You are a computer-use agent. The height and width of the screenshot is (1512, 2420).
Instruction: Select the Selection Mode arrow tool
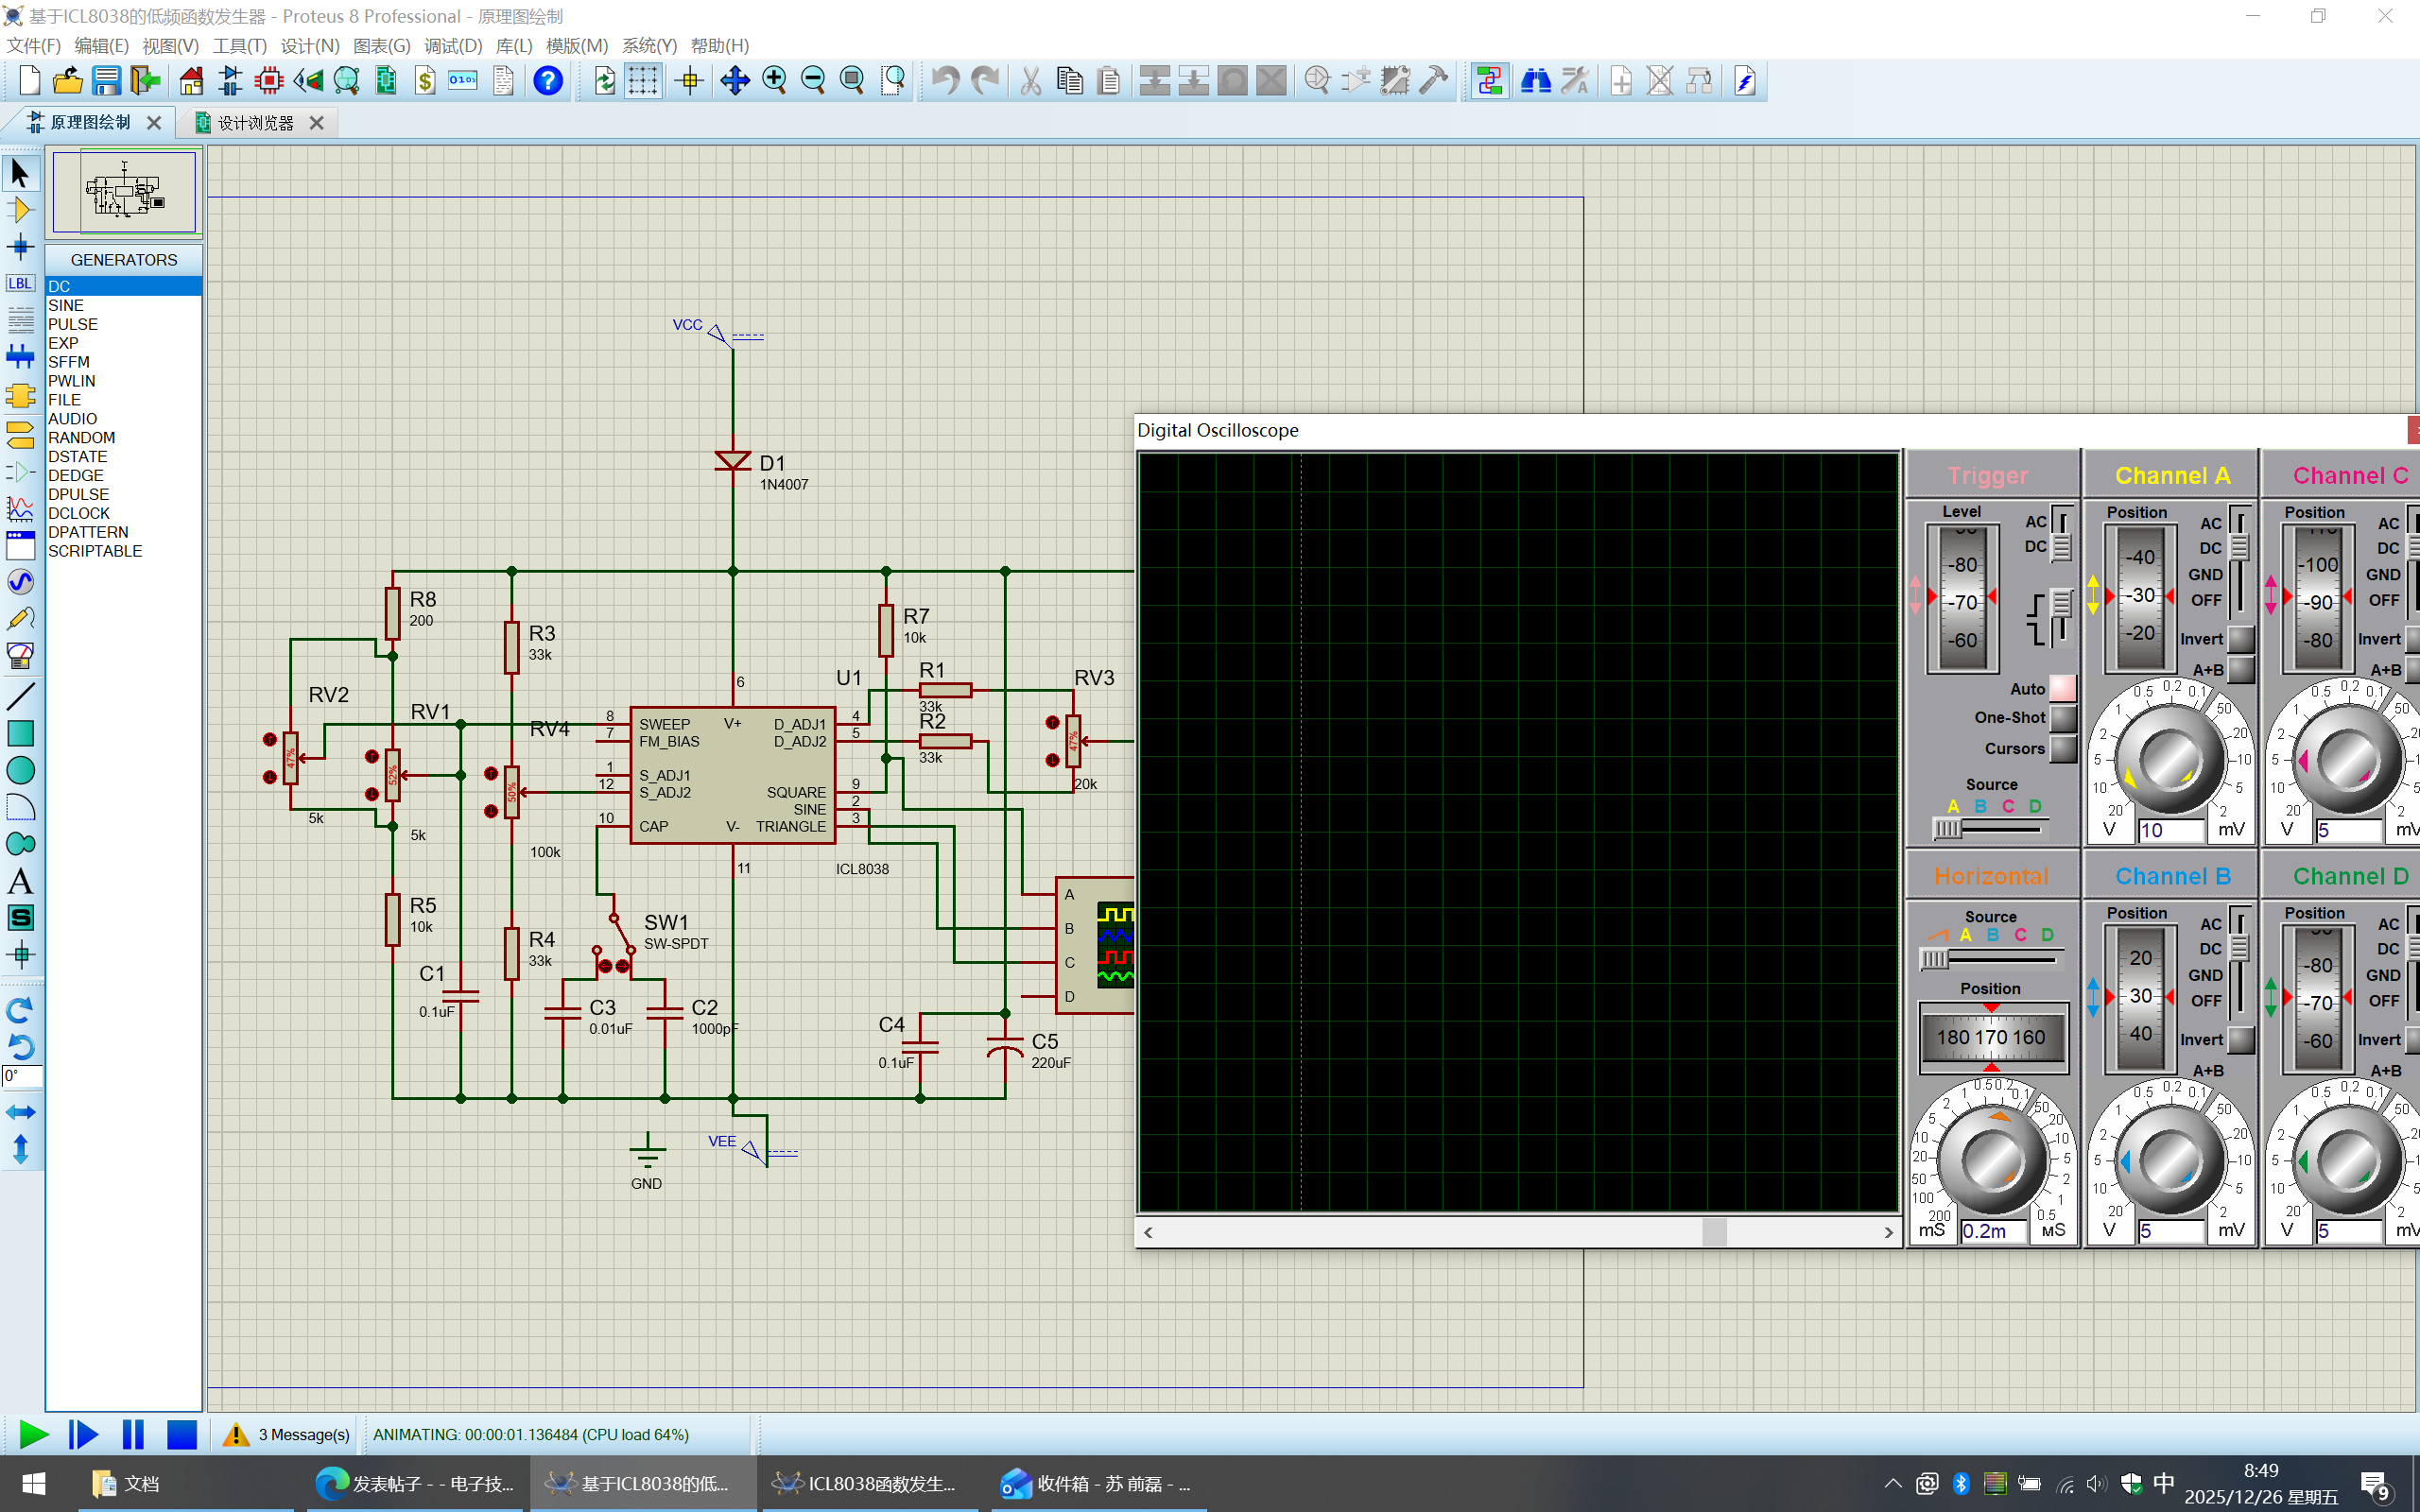pyautogui.click(x=20, y=173)
